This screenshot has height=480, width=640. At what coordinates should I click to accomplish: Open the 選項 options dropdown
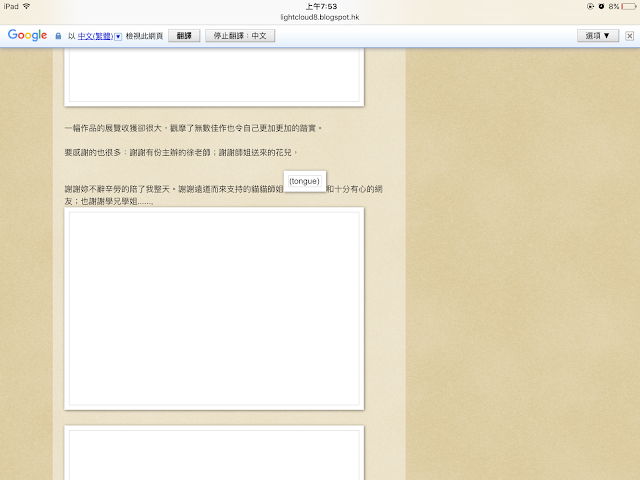point(598,36)
